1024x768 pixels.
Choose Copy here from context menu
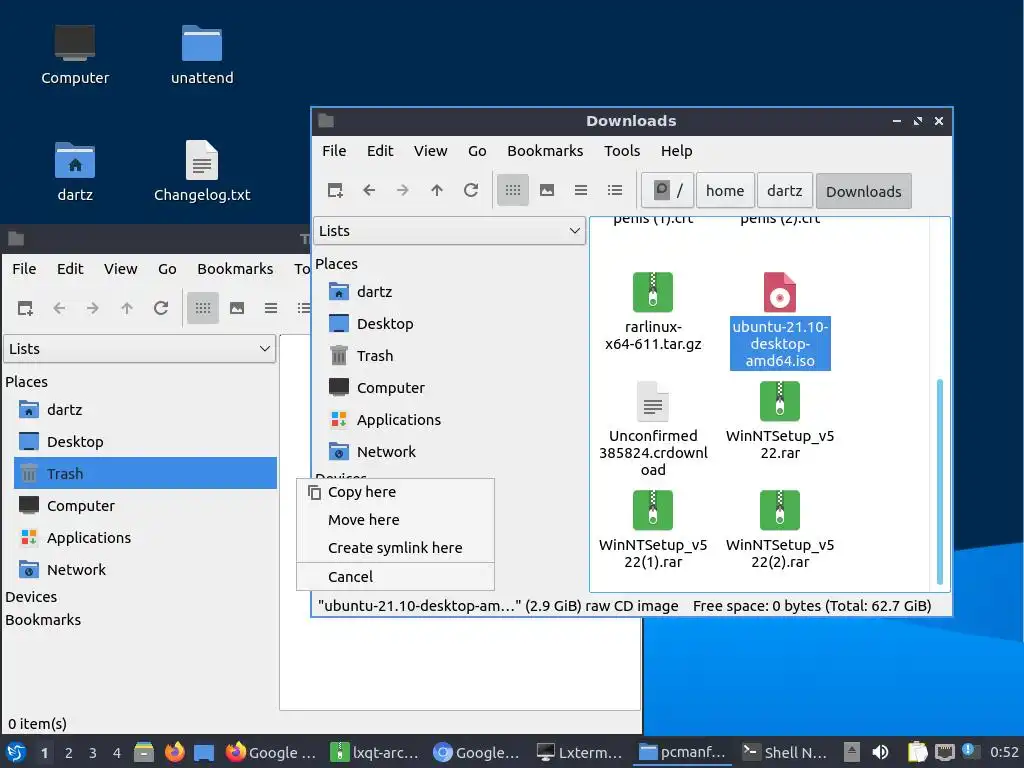[395, 492]
